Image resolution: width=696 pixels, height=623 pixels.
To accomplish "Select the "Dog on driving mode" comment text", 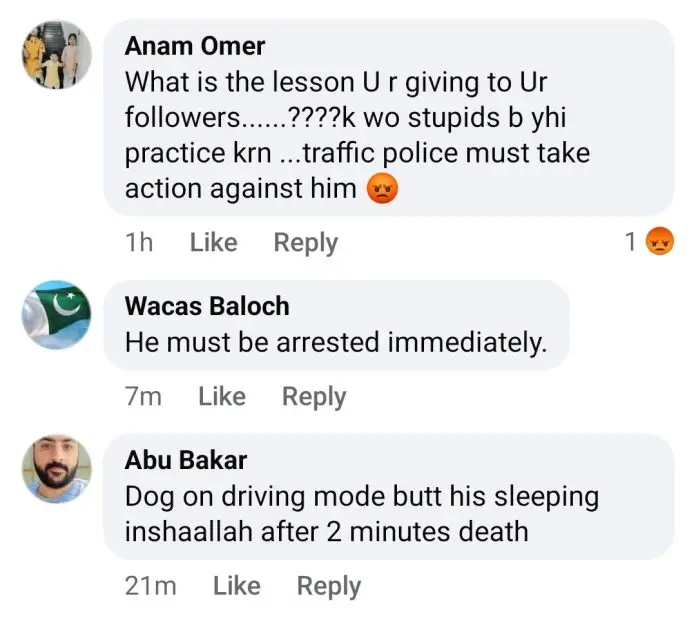I will tap(361, 513).
